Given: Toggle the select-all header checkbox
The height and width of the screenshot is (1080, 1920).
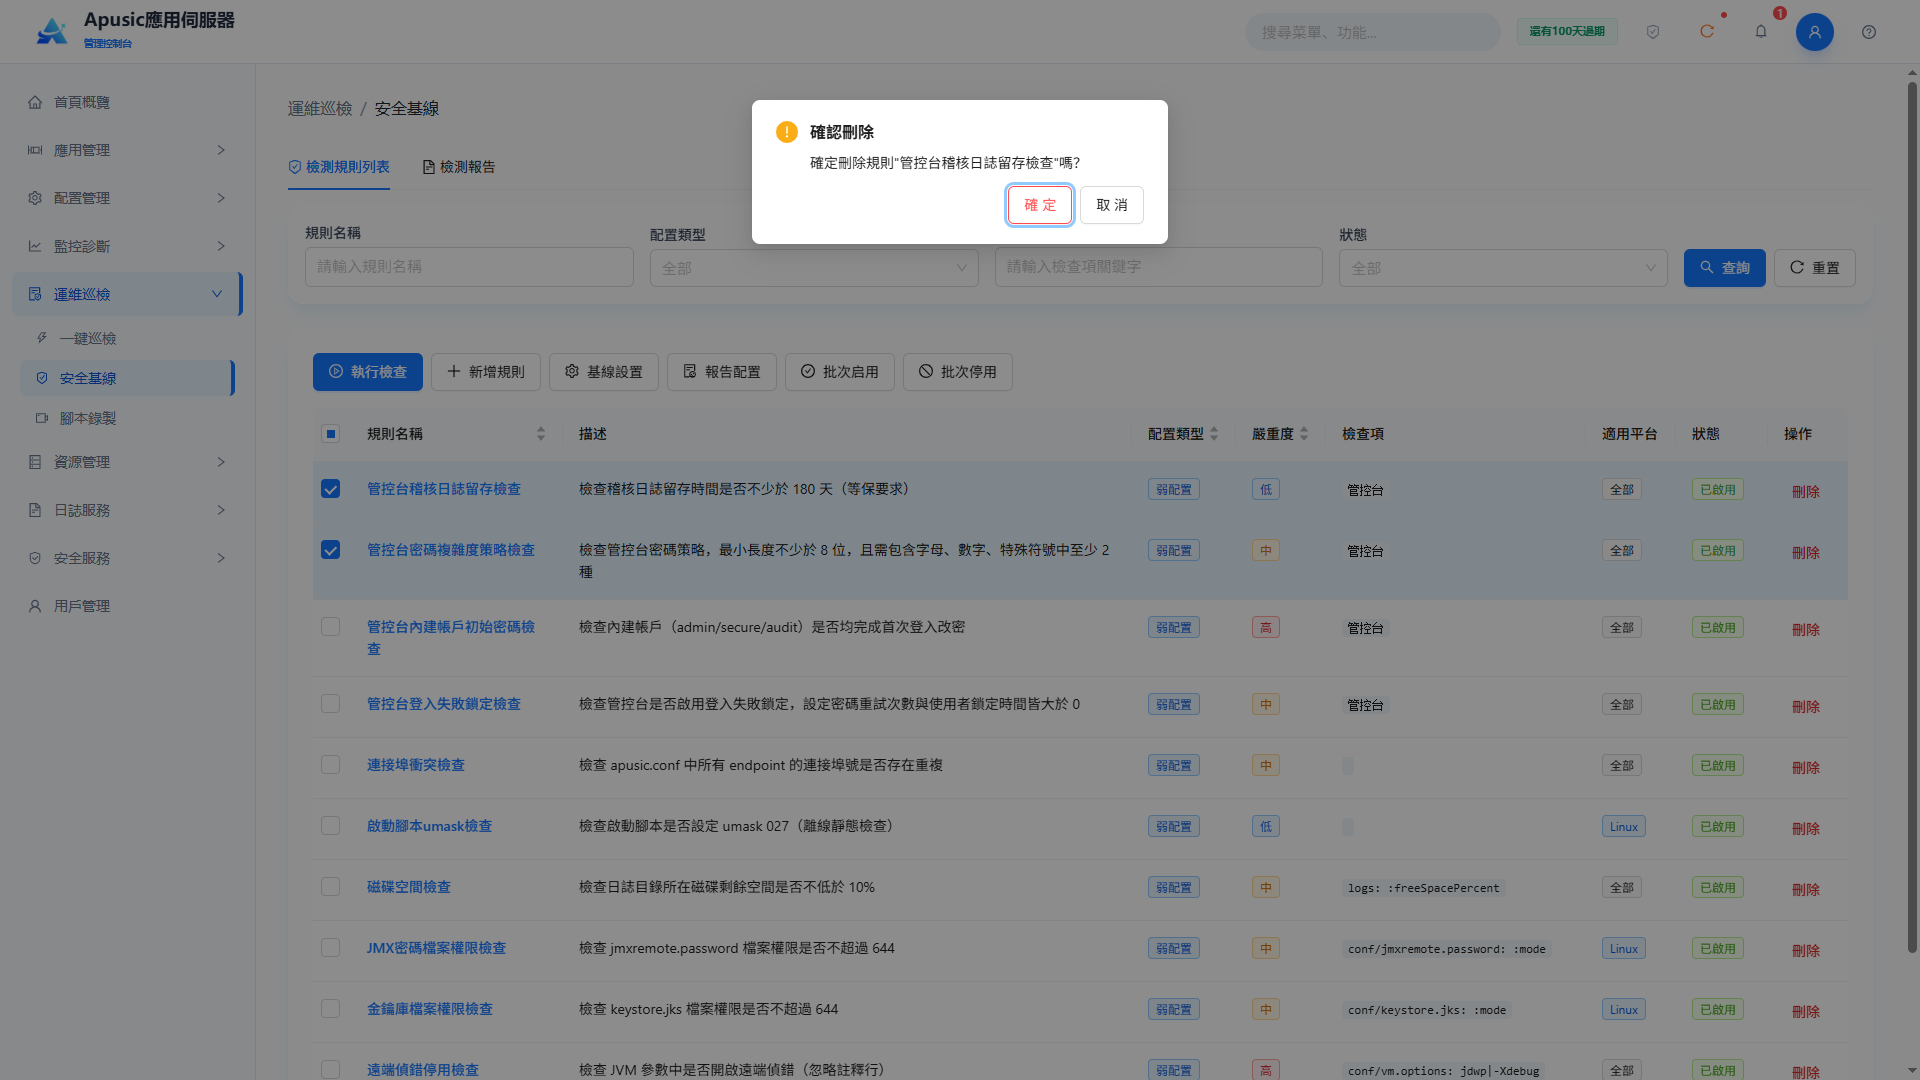Looking at the screenshot, I should click(x=331, y=434).
